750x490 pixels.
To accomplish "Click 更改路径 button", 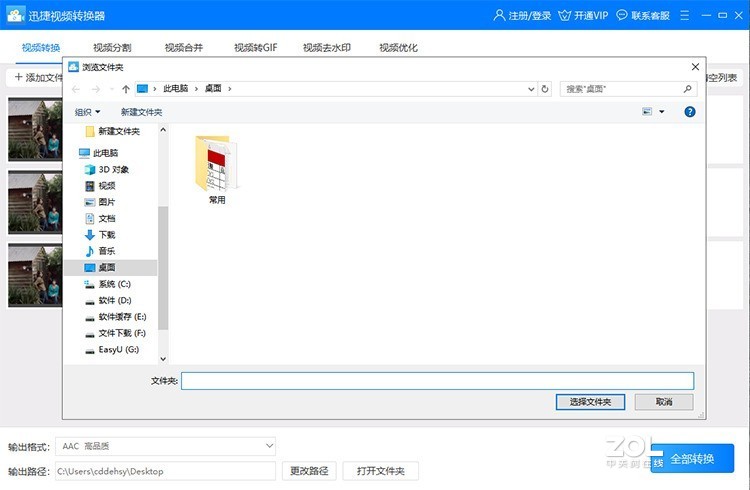I will point(309,471).
